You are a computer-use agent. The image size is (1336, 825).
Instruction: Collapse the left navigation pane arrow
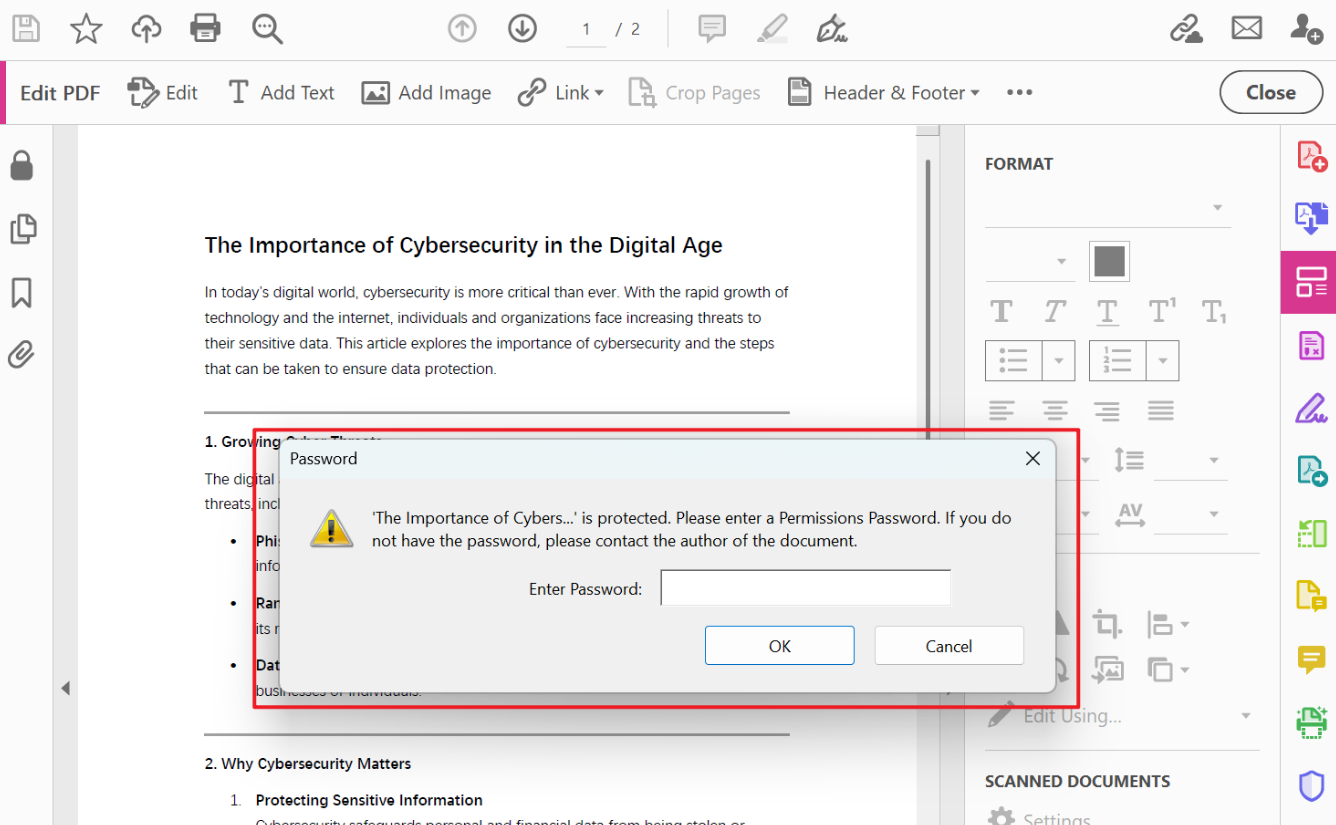[65, 688]
